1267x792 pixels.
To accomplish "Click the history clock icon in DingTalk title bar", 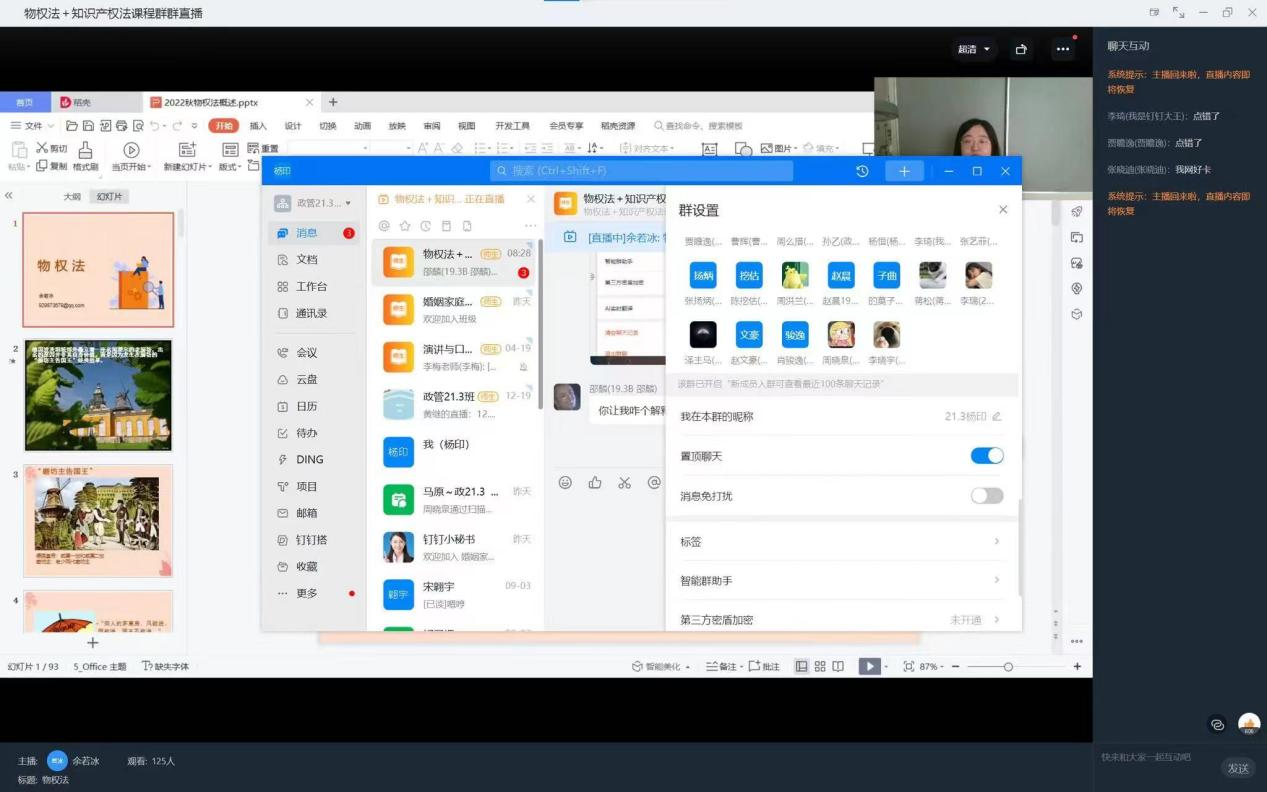I will coord(862,171).
